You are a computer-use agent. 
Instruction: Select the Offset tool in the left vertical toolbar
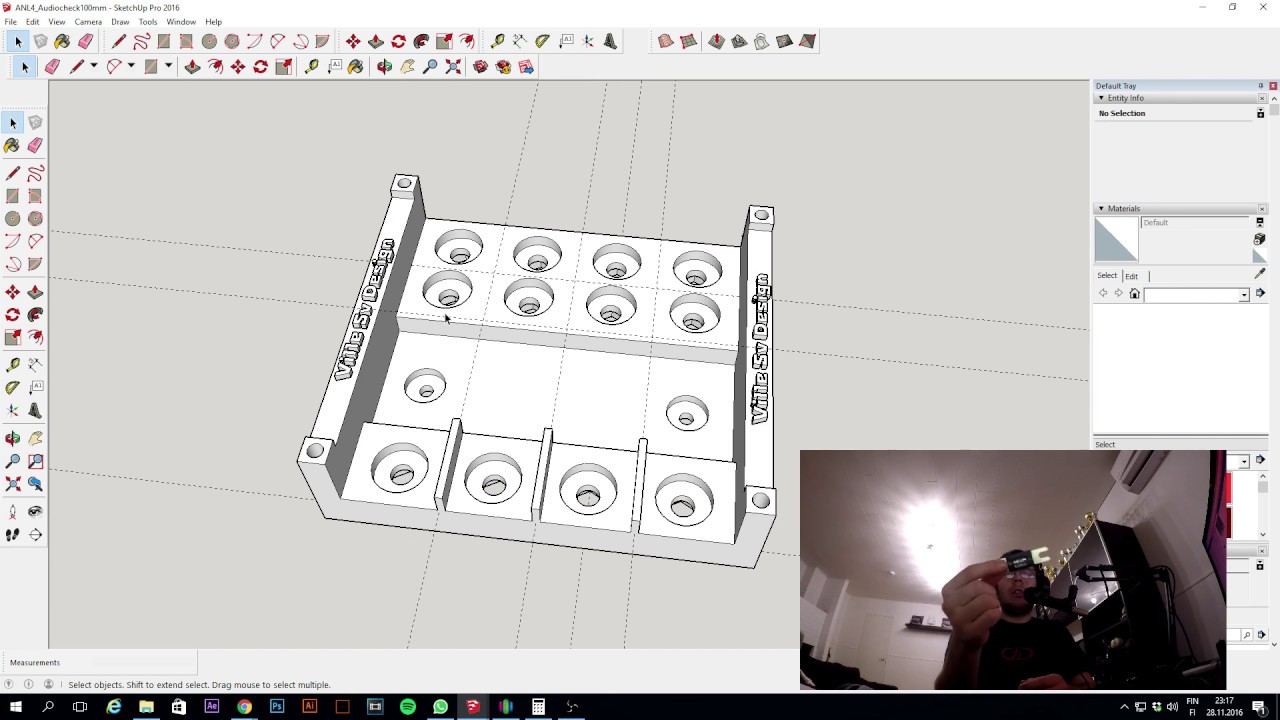(35, 338)
